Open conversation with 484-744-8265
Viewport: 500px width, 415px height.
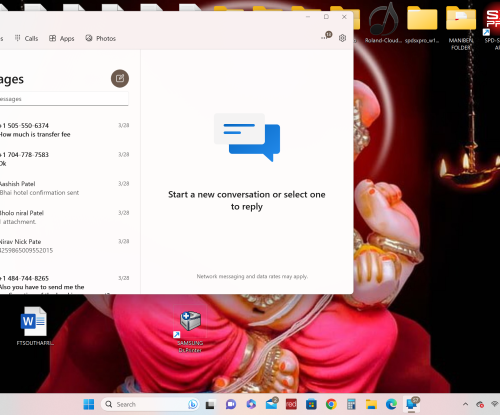pos(64,283)
